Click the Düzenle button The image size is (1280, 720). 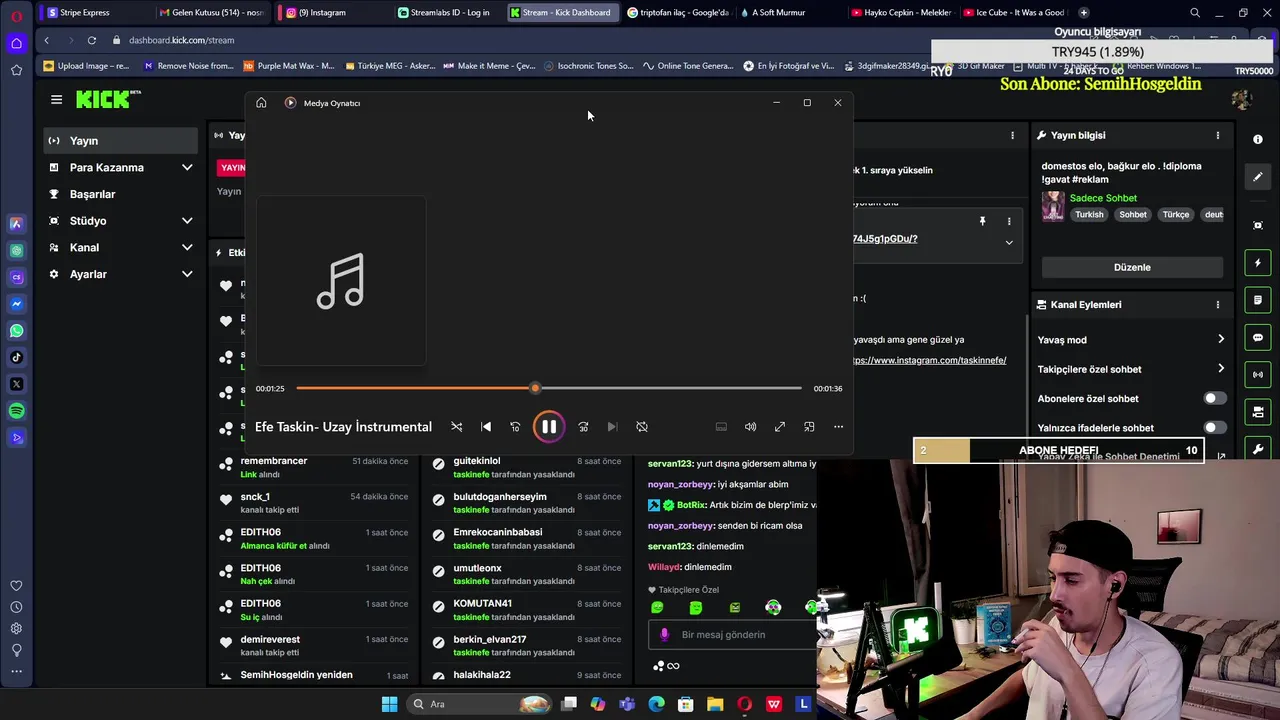click(1132, 267)
